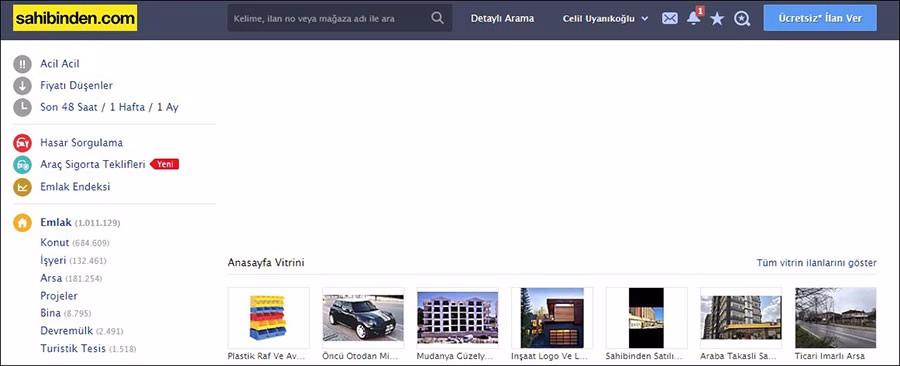Select Konut subcategory
The image size is (900, 366).
(x=55, y=243)
